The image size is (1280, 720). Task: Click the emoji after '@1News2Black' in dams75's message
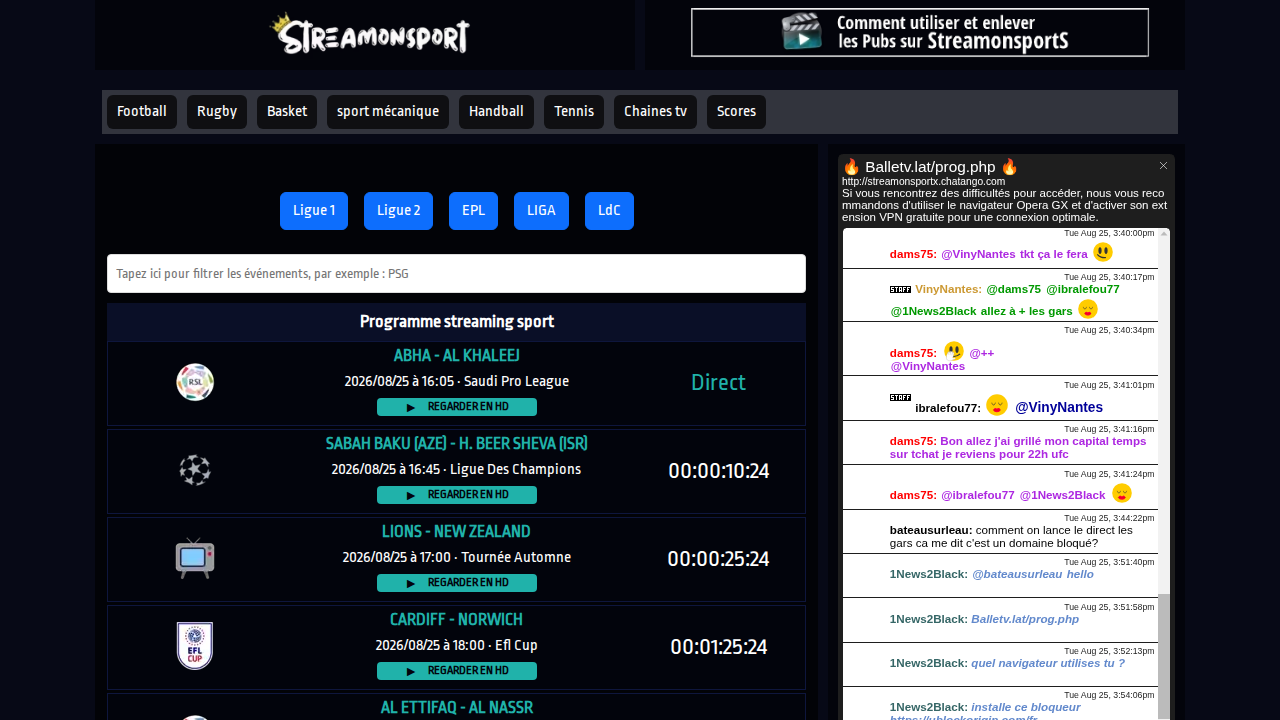(x=1122, y=493)
